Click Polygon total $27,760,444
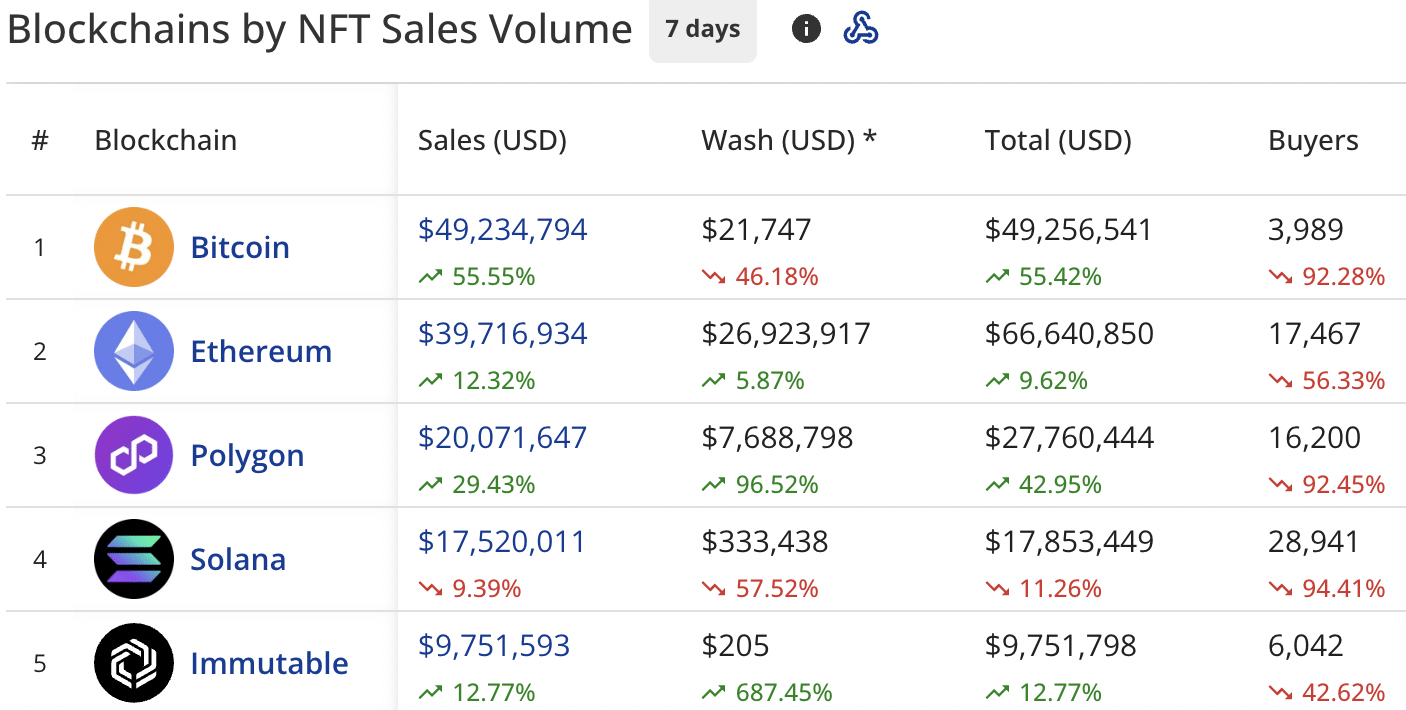The height and width of the screenshot is (710, 1406). pyautogui.click(x=1069, y=438)
